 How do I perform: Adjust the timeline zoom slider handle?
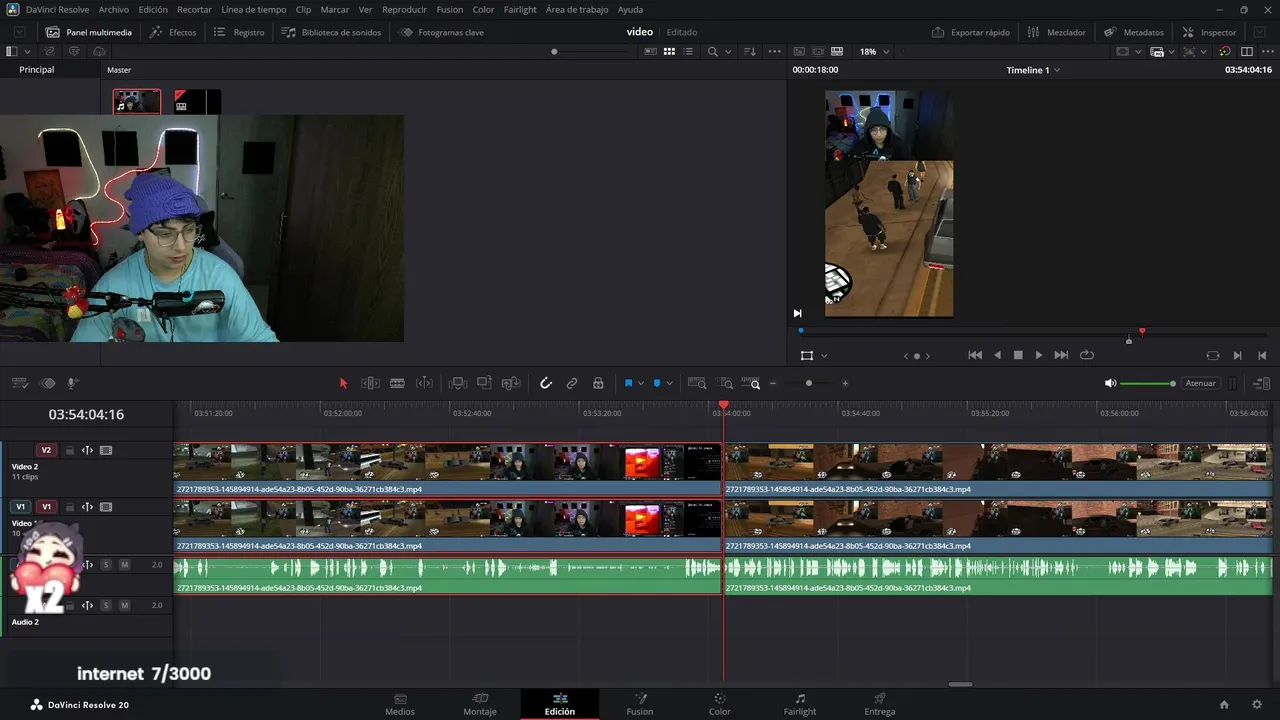[x=809, y=383]
